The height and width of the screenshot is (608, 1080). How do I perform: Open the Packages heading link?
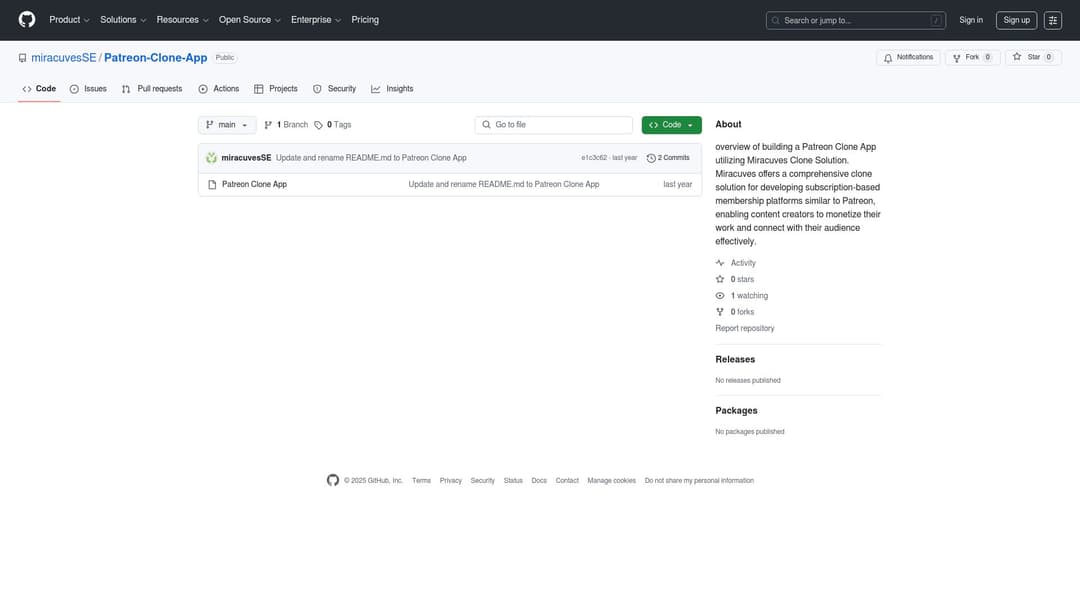point(736,410)
